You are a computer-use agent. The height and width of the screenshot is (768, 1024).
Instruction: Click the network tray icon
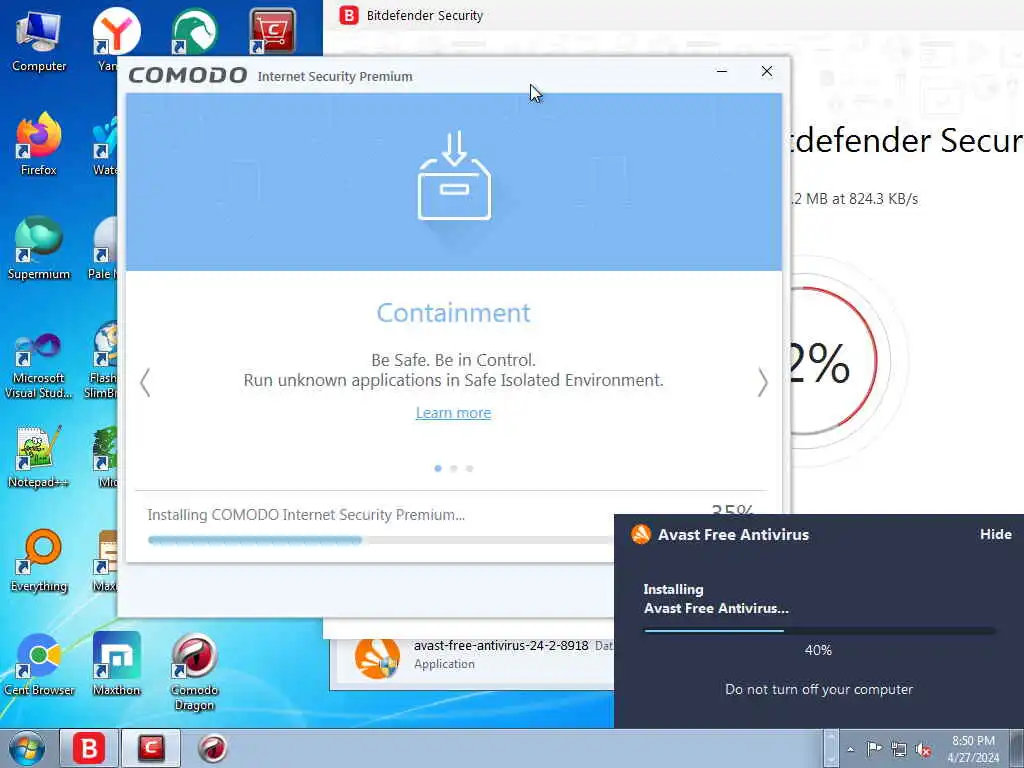899,749
